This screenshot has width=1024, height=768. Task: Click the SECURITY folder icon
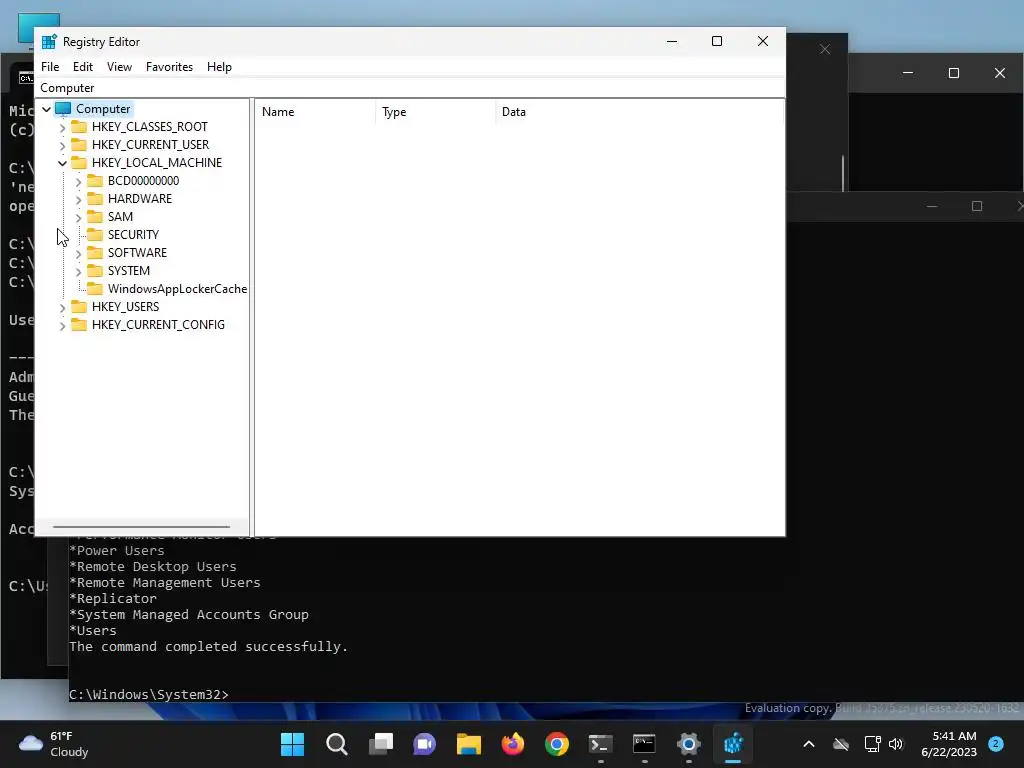pyautogui.click(x=95, y=234)
